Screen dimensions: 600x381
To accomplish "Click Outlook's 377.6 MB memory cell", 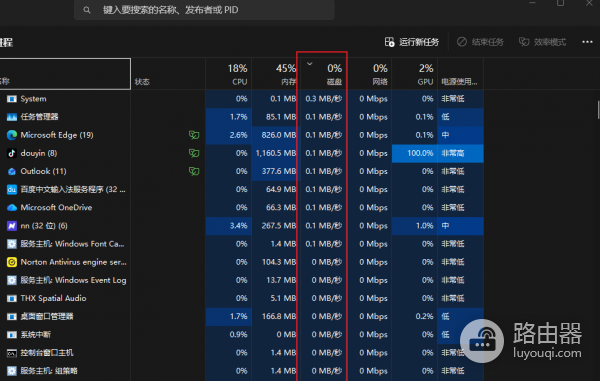I will 274,171.
